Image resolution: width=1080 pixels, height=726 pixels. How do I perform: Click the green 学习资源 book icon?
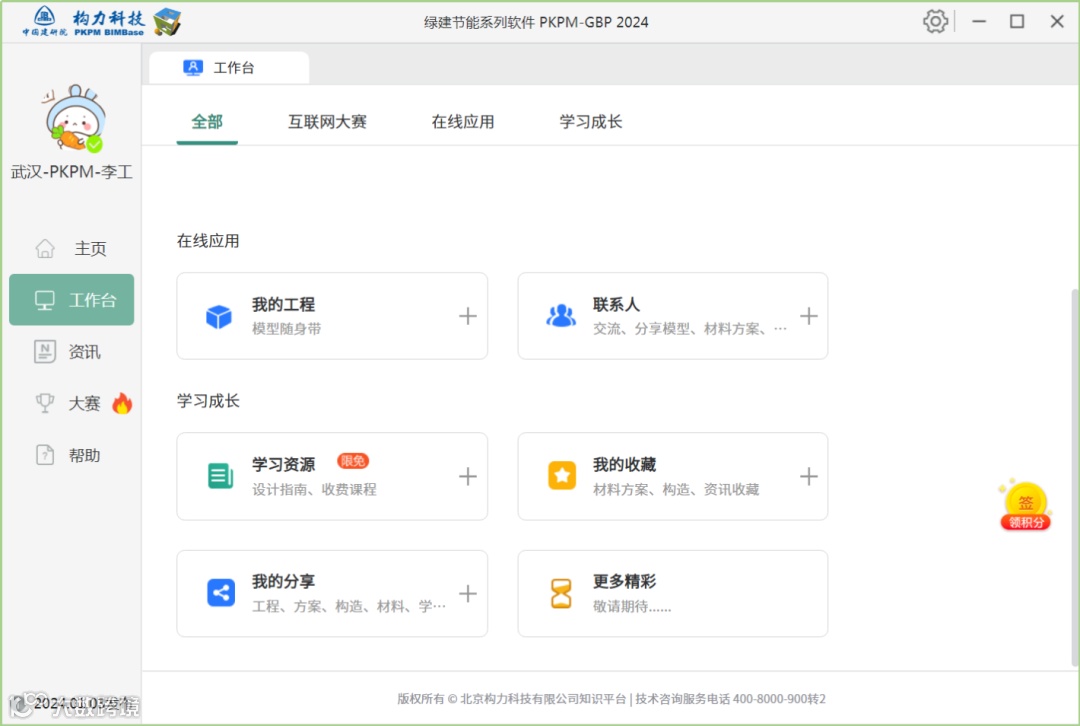220,476
